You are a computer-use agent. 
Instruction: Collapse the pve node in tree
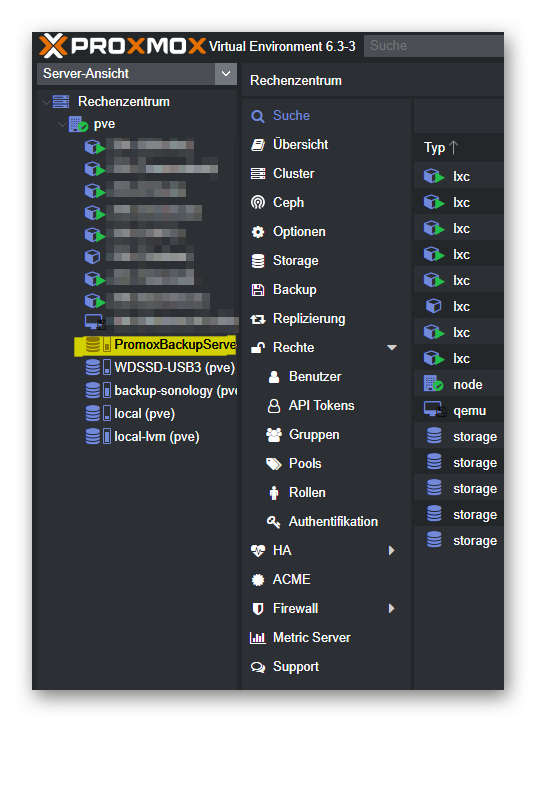coord(62,124)
